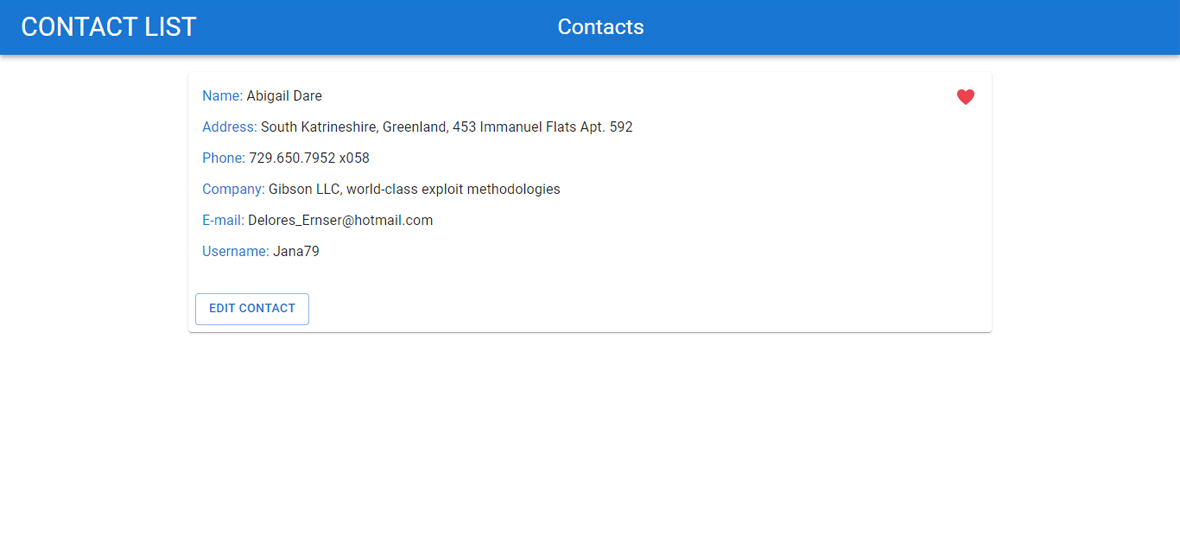Click the Delores_Ernser@hotmail.com email
This screenshot has height=552, width=1180.
pyautogui.click(x=340, y=220)
